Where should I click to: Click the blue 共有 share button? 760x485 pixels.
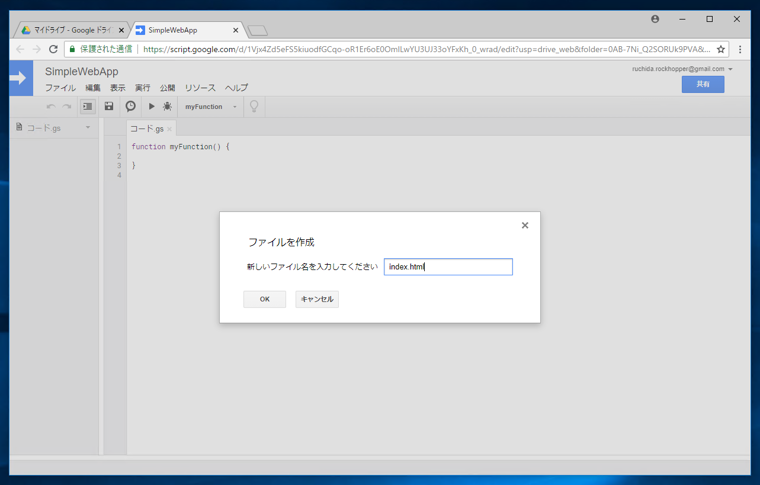703,84
